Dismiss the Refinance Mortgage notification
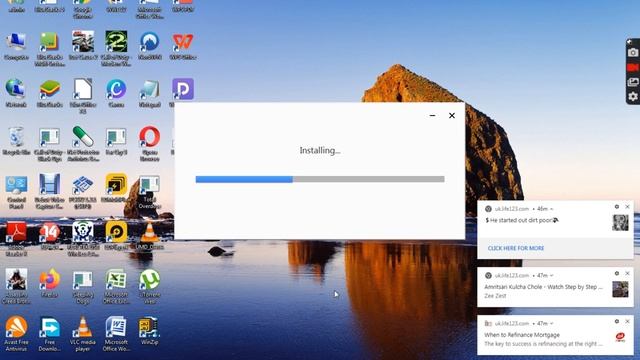This screenshot has width=640, height=360. [628, 322]
